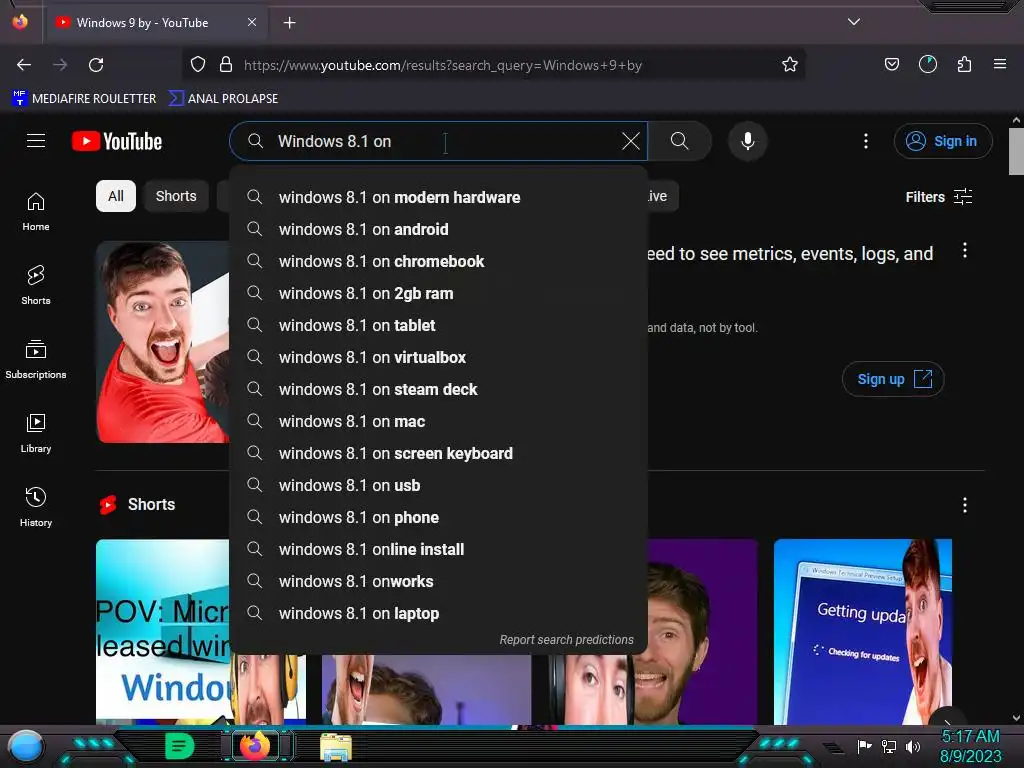The height and width of the screenshot is (768, 1024).
Task: Open the extensions puzzle icon
Action: coord(964,64)
